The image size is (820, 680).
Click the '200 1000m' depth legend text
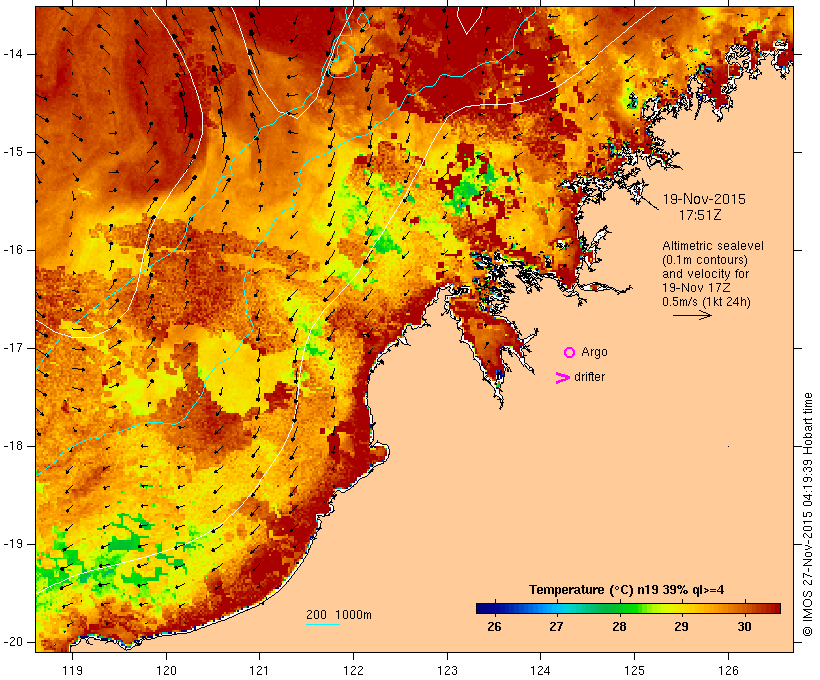point(339,615)
